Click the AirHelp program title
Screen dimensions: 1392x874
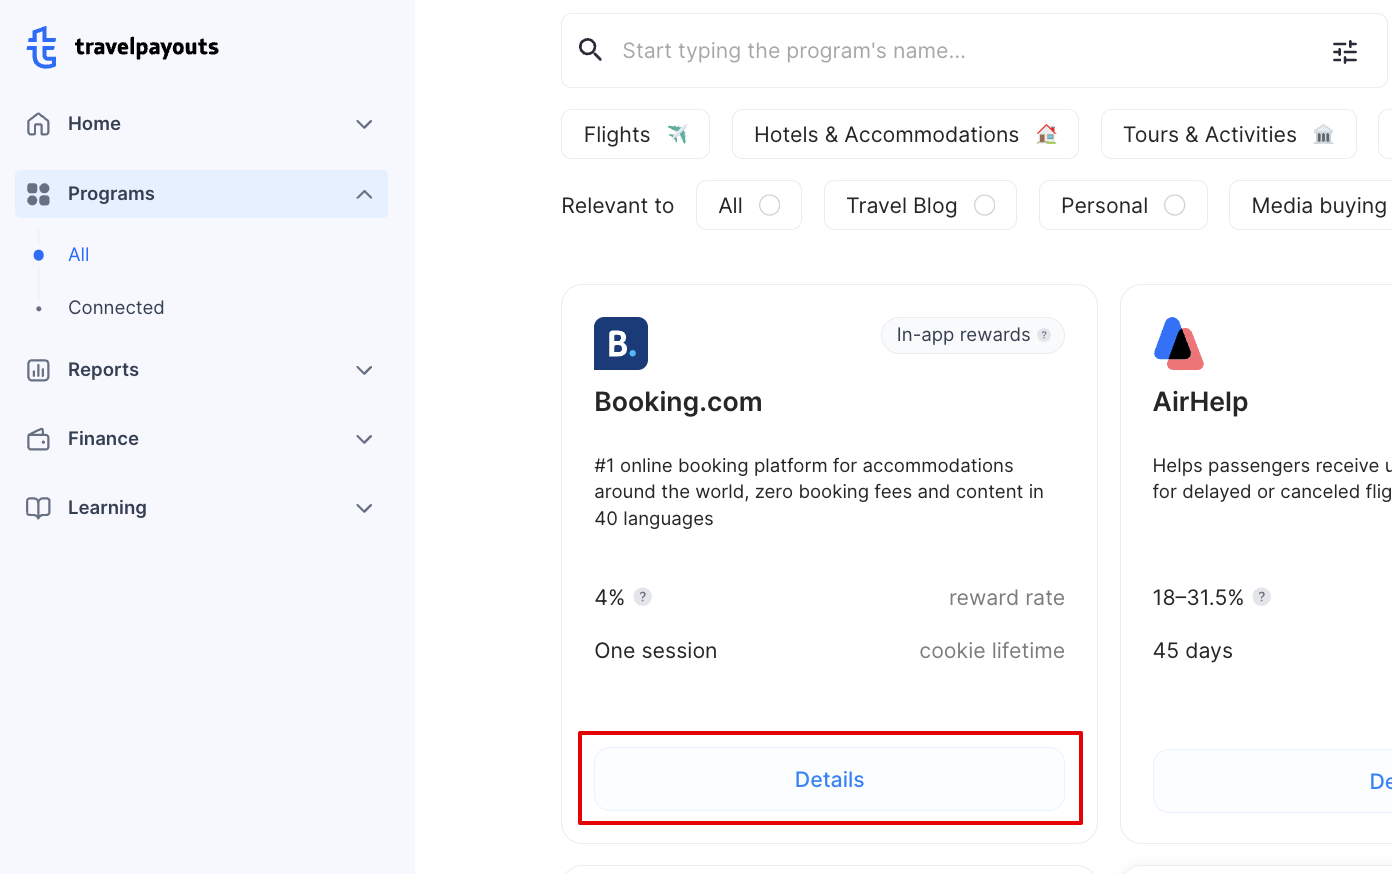[1200, 402]
